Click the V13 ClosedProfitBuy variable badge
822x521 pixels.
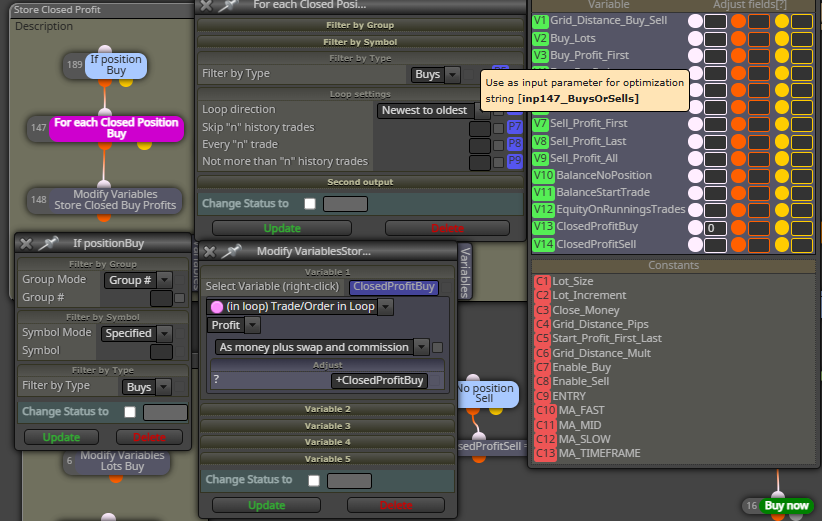point(543,227)
